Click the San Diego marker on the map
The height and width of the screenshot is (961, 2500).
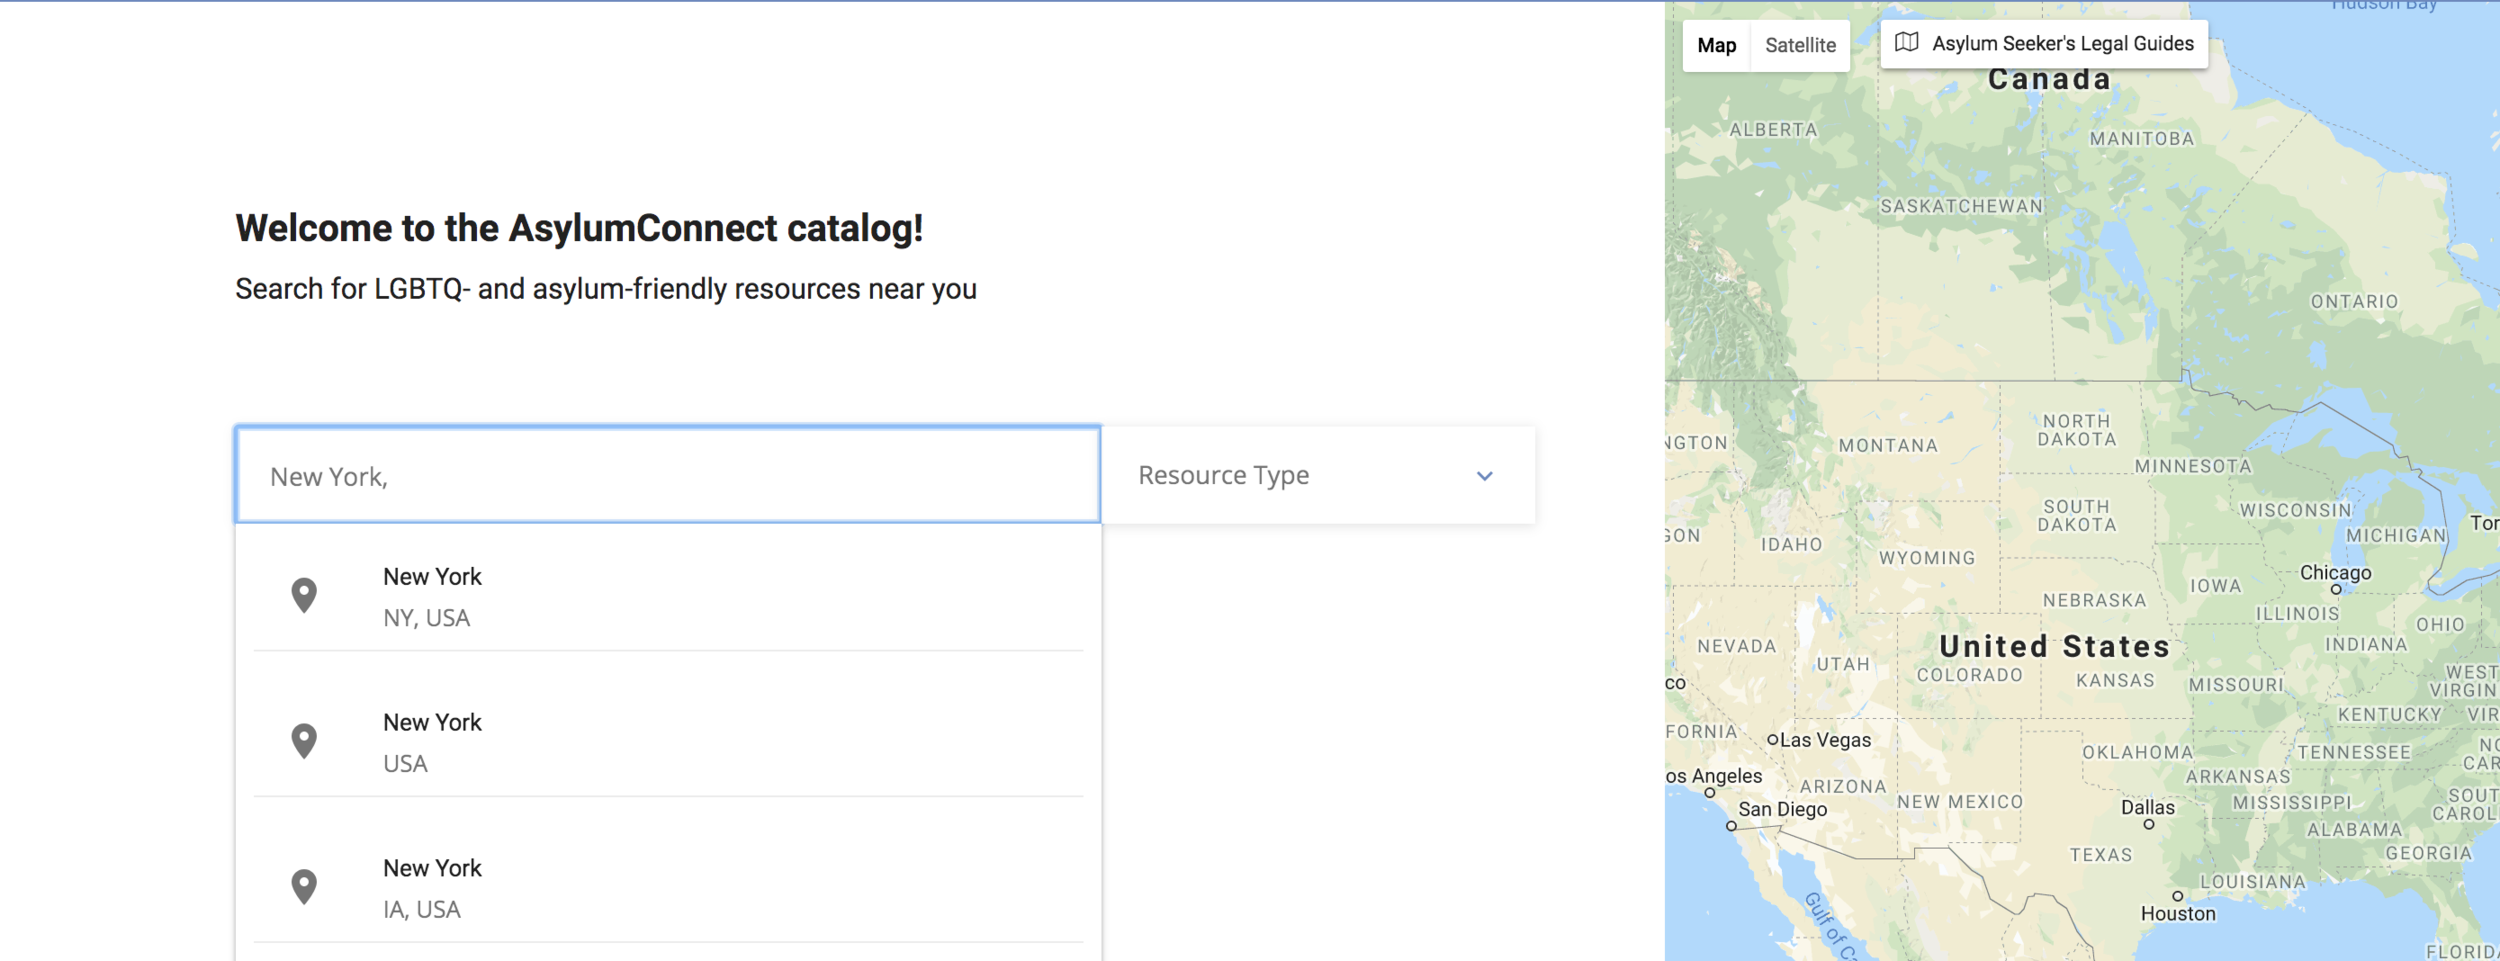click(x=1731, y=826)
